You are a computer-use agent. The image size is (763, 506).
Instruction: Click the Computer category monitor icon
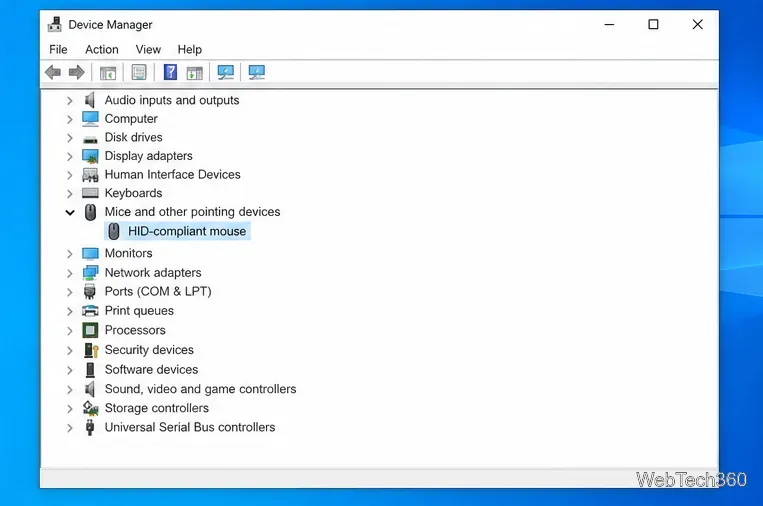tap(90, 119)
